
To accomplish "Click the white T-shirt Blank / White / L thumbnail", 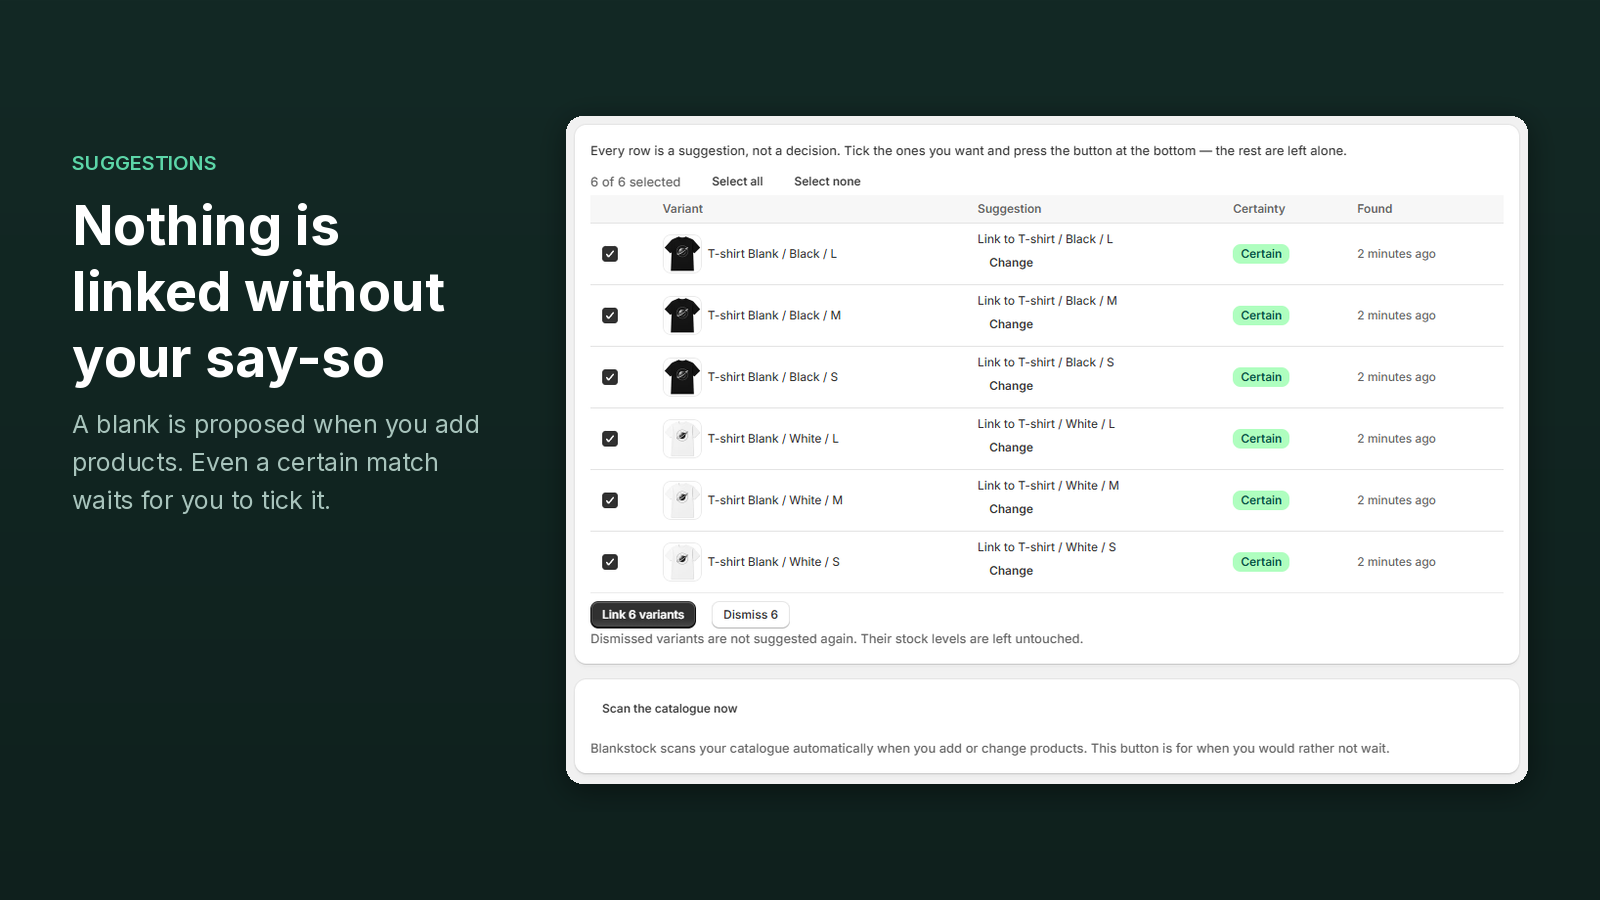I will (x=682, y=439).
